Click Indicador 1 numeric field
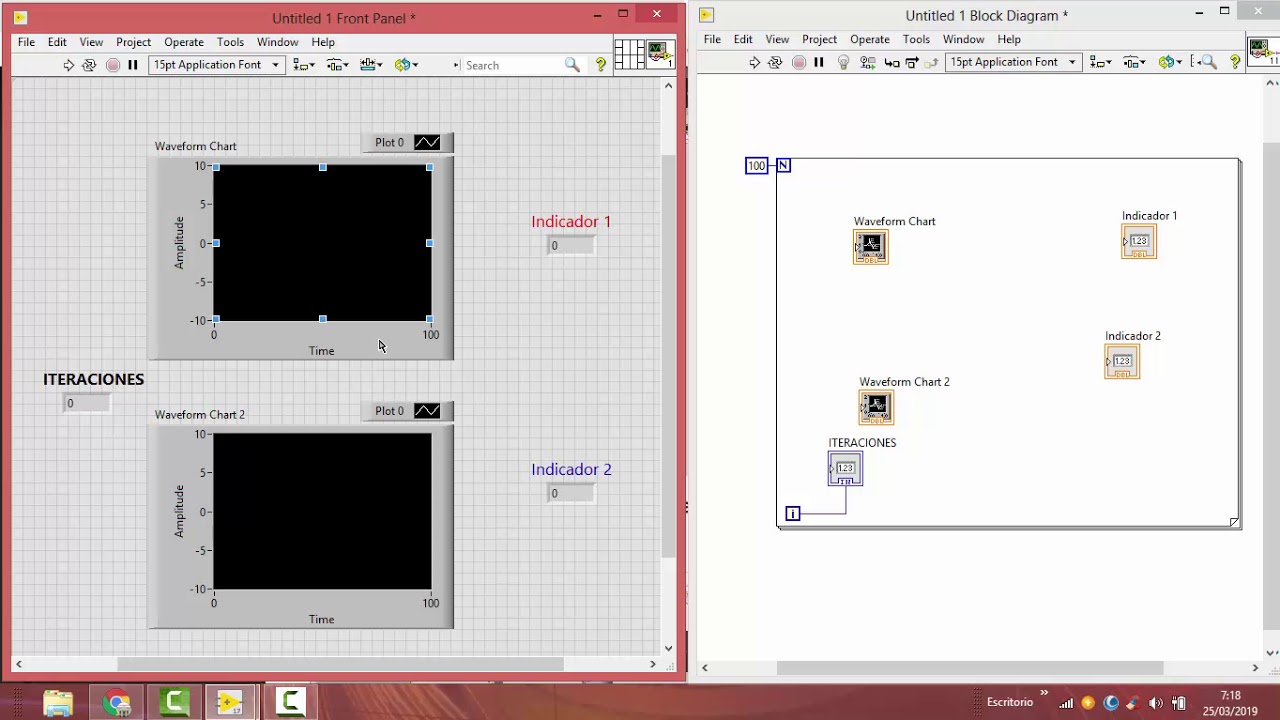 click(571, 246)
